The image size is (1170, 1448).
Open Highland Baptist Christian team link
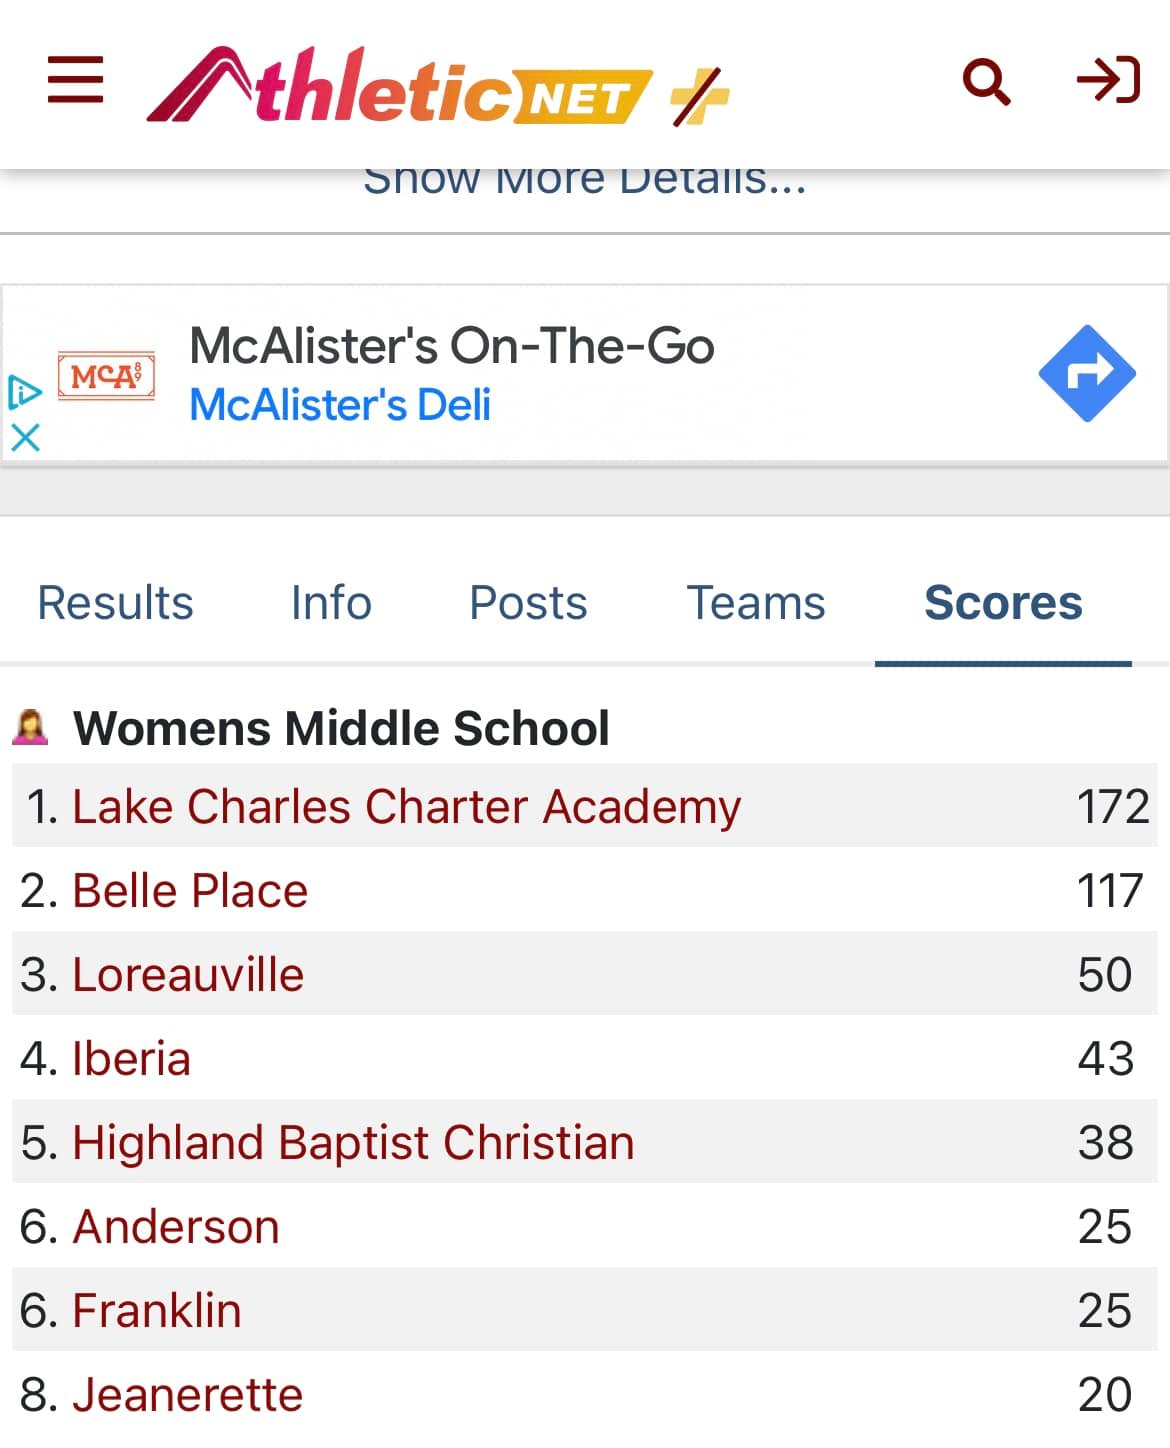353,1143
